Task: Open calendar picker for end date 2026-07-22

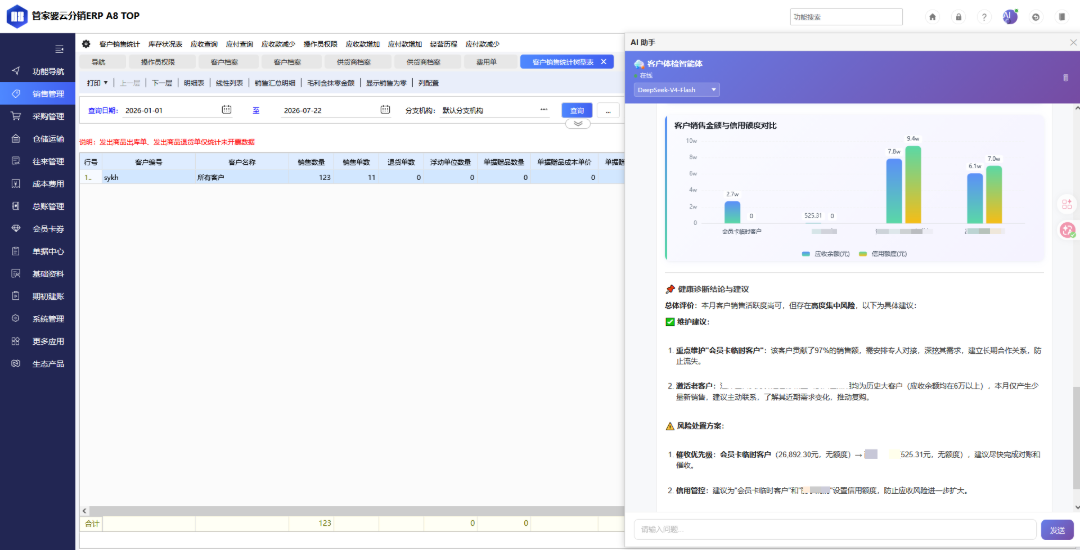Action: coord(386,109)
